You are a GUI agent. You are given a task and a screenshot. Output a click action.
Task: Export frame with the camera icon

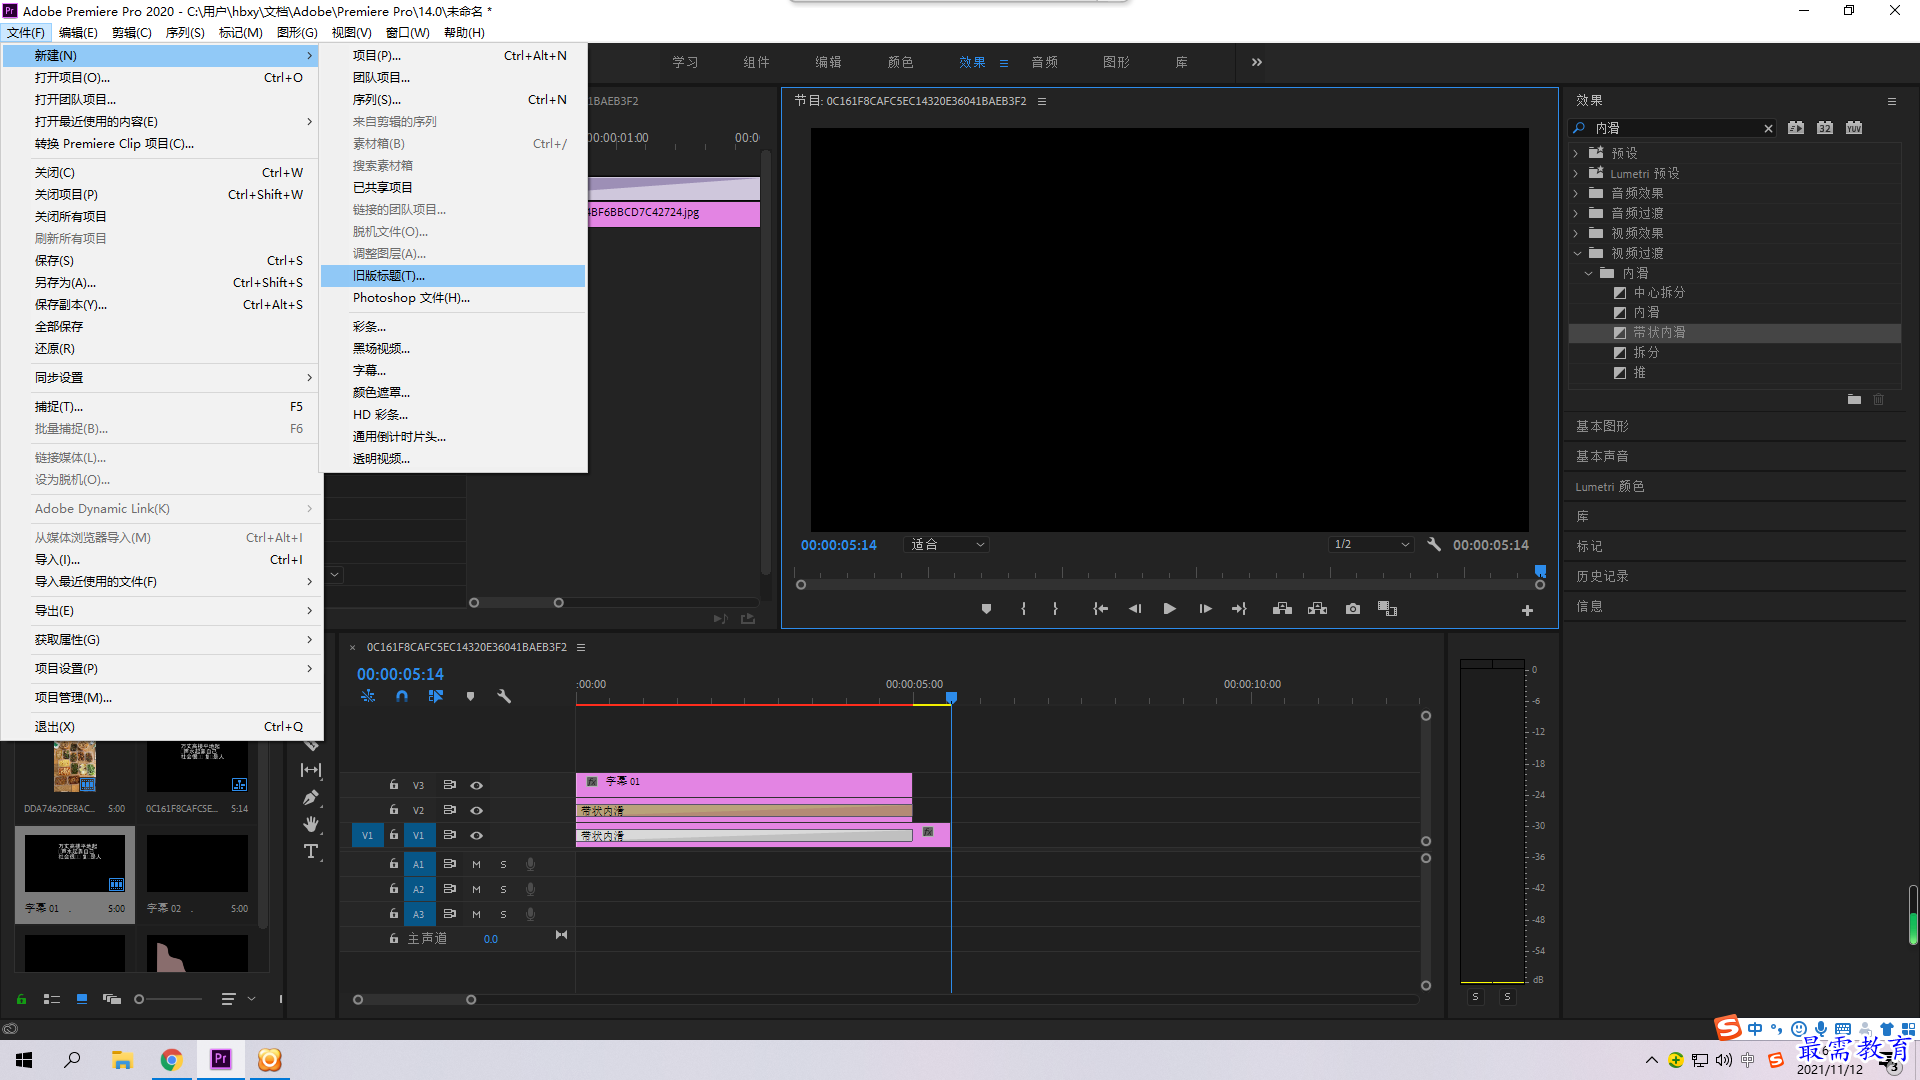coord(1353,609)
